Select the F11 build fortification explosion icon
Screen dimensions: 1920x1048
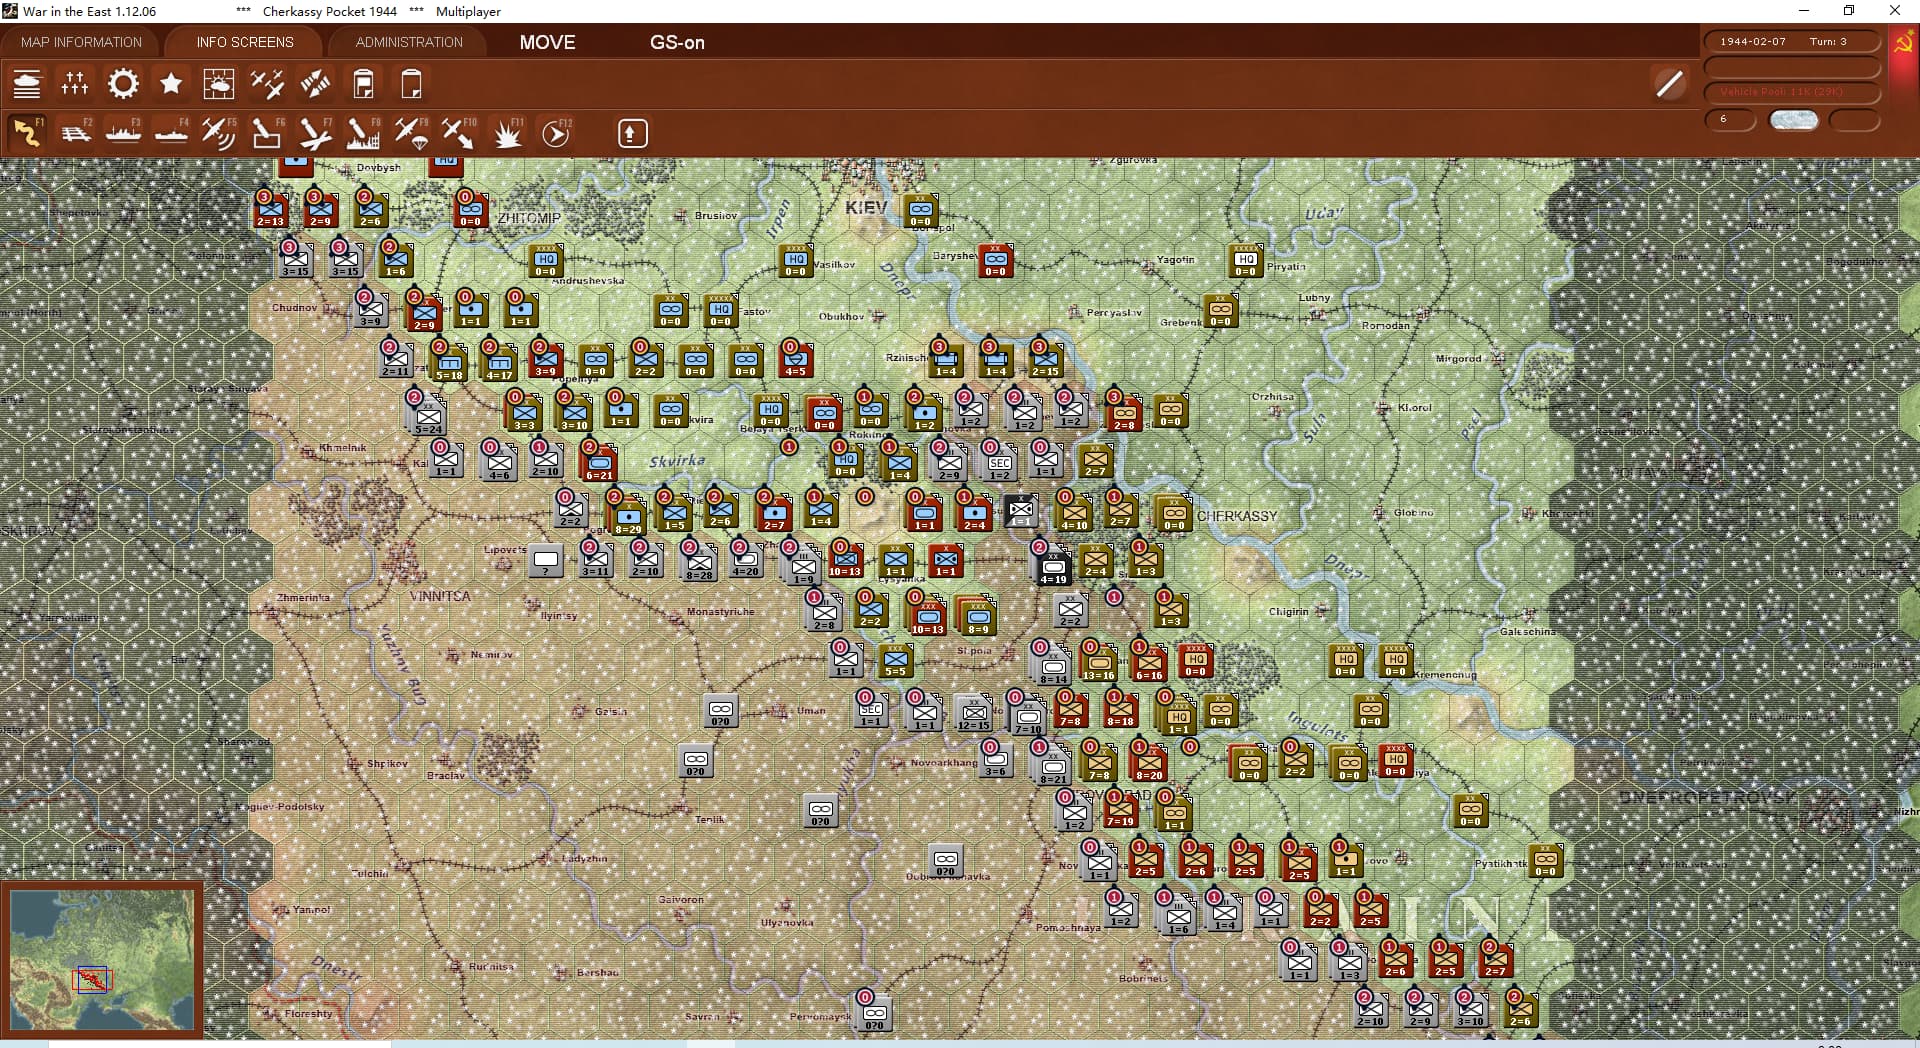click(507, 133)
